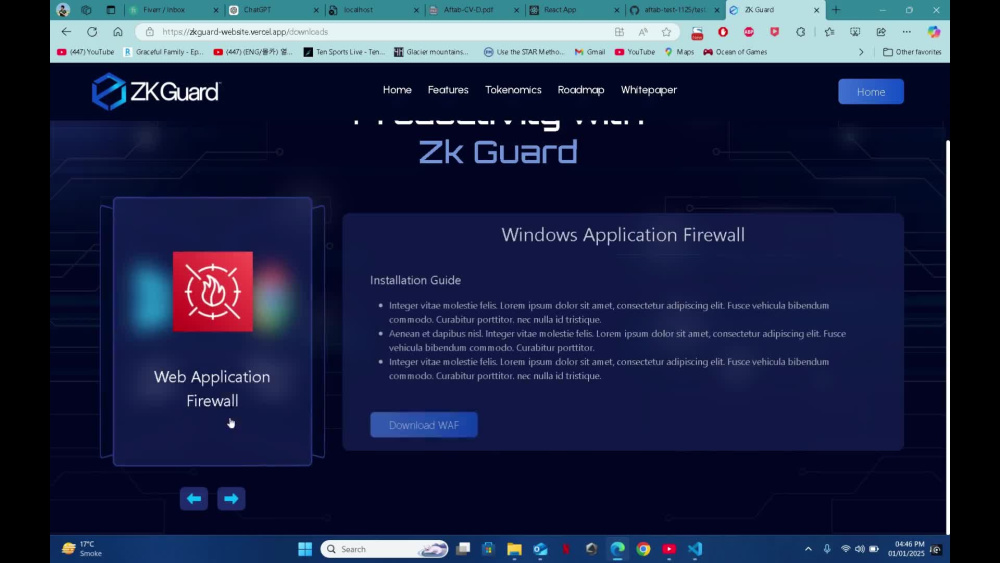Click Windows Application Firewall heading
Screen dimensions: 1000x563
pyautogui.click(x=623, y=235)
